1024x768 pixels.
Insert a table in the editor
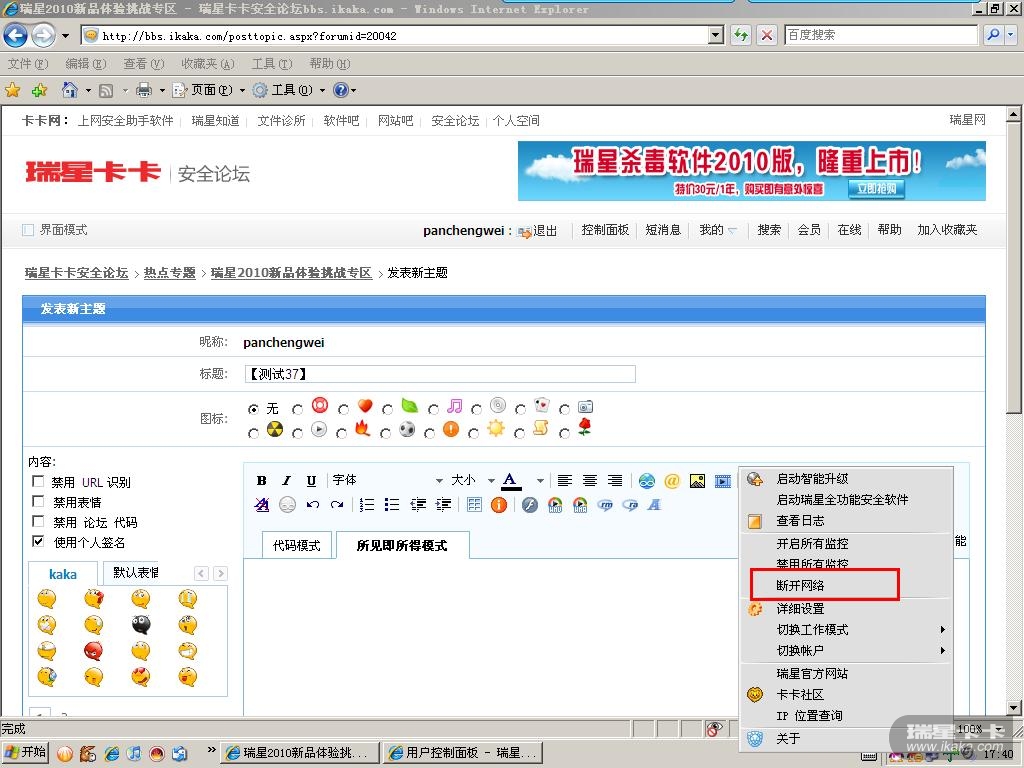(x=474, y=505)
